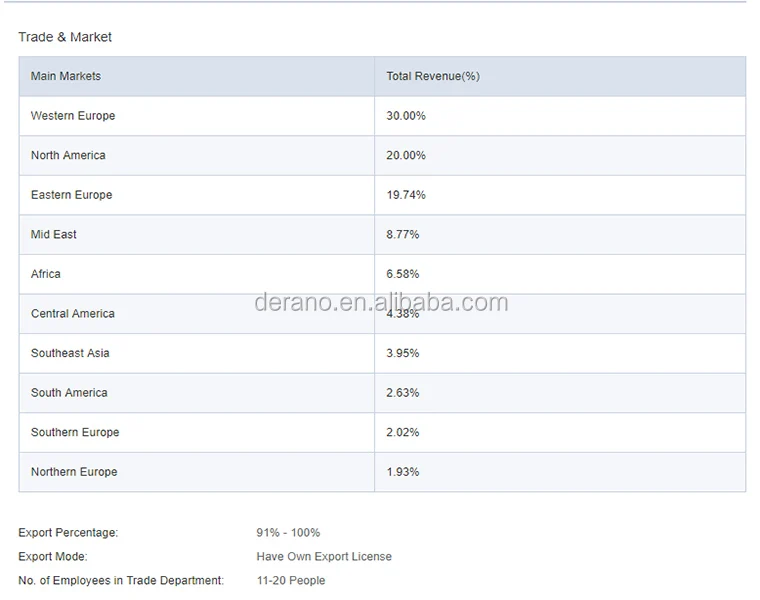Viewport: 760px width, 600px height.
Task: Click the Southern Europe market cell
Action: [x=75, y=432]
